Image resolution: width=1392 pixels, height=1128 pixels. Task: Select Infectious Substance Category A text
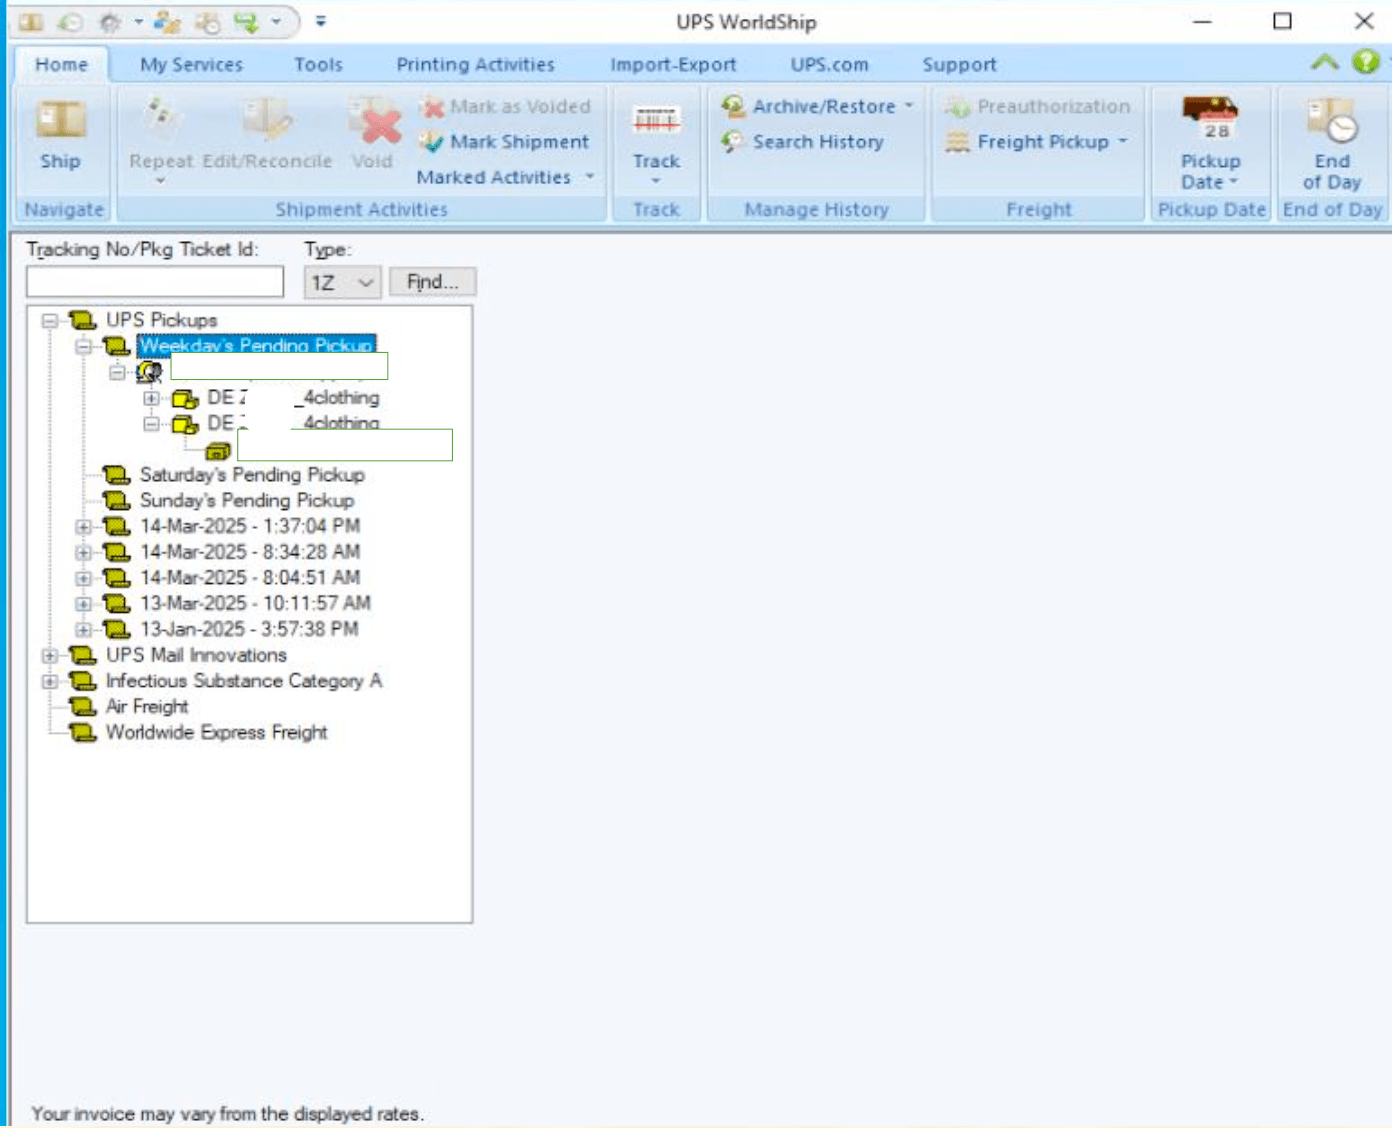[x=244, y=681]
